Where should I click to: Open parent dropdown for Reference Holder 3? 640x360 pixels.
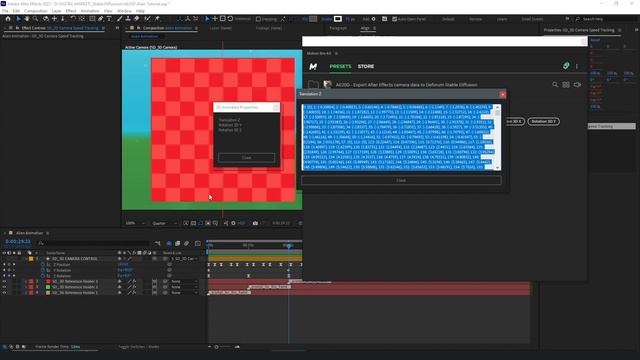[184, 281]
